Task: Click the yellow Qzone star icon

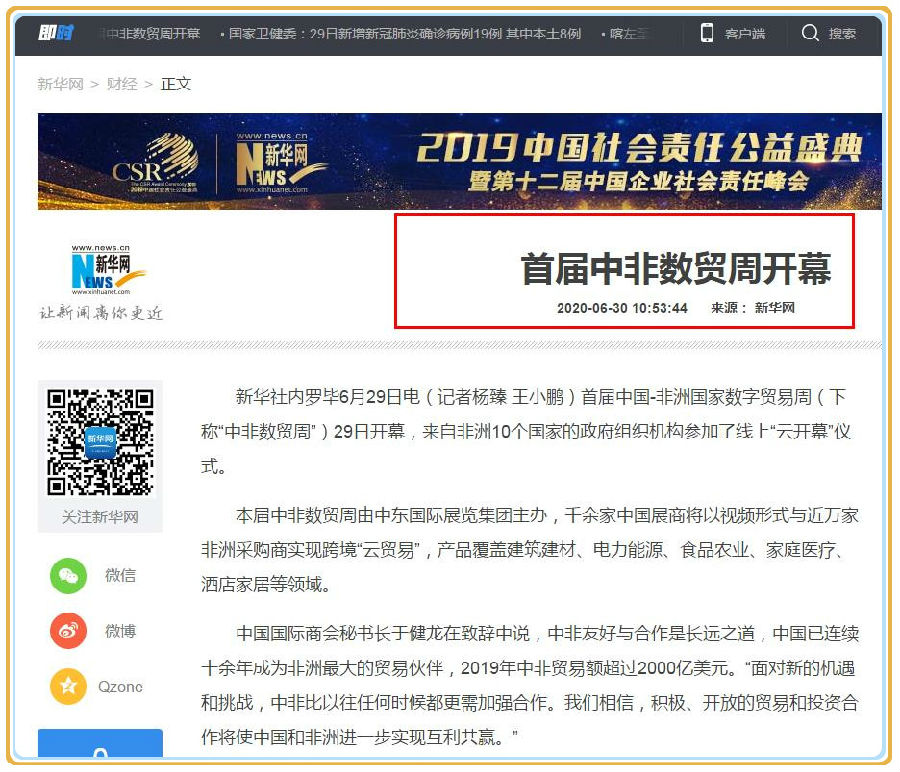Action: coord(69,687)
